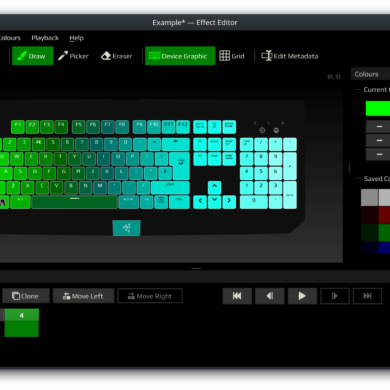Paint the W key

(17, 159)
